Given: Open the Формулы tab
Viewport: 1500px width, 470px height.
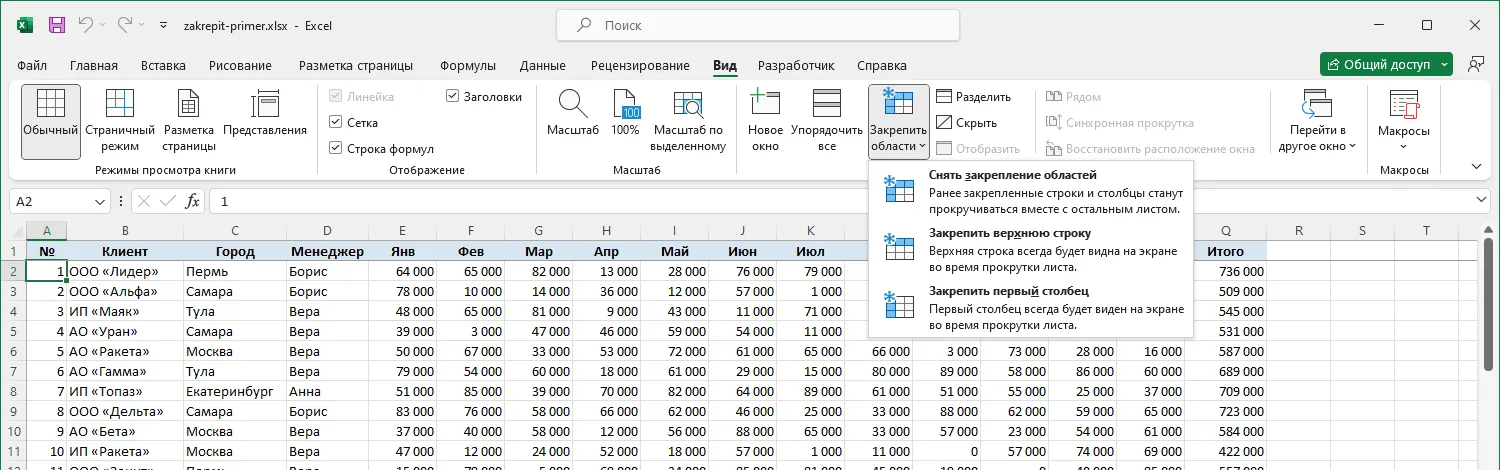Looking at the screenshot, I should coord(468,66).
